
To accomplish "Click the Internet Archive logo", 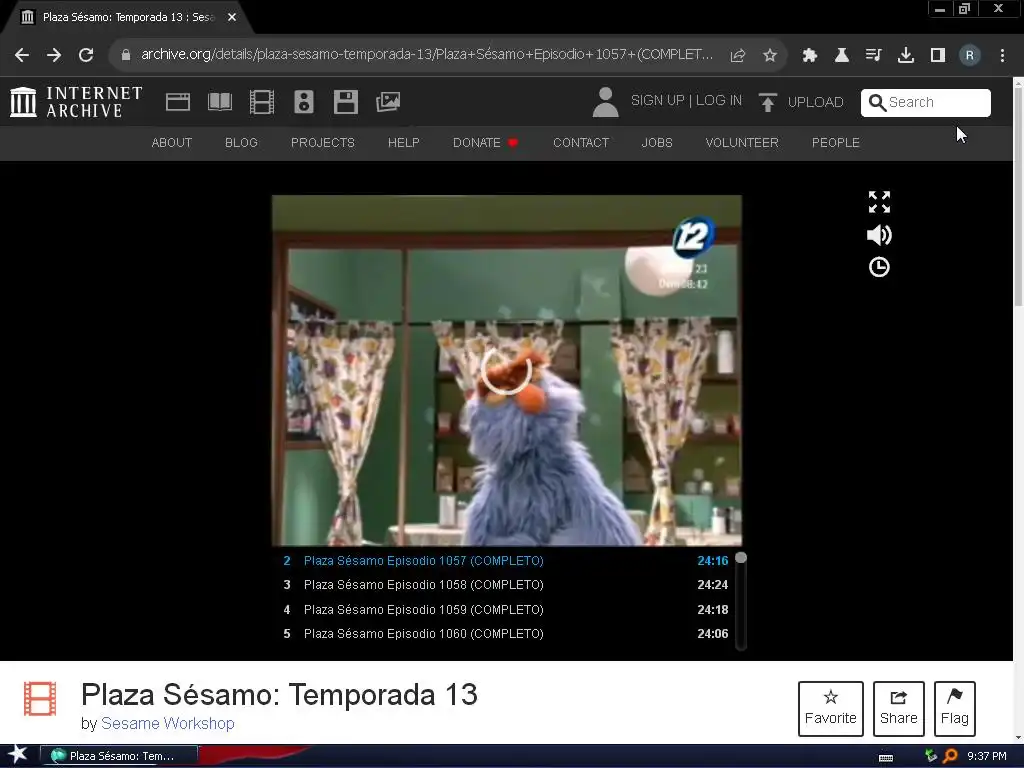I will tap(76, 102).
